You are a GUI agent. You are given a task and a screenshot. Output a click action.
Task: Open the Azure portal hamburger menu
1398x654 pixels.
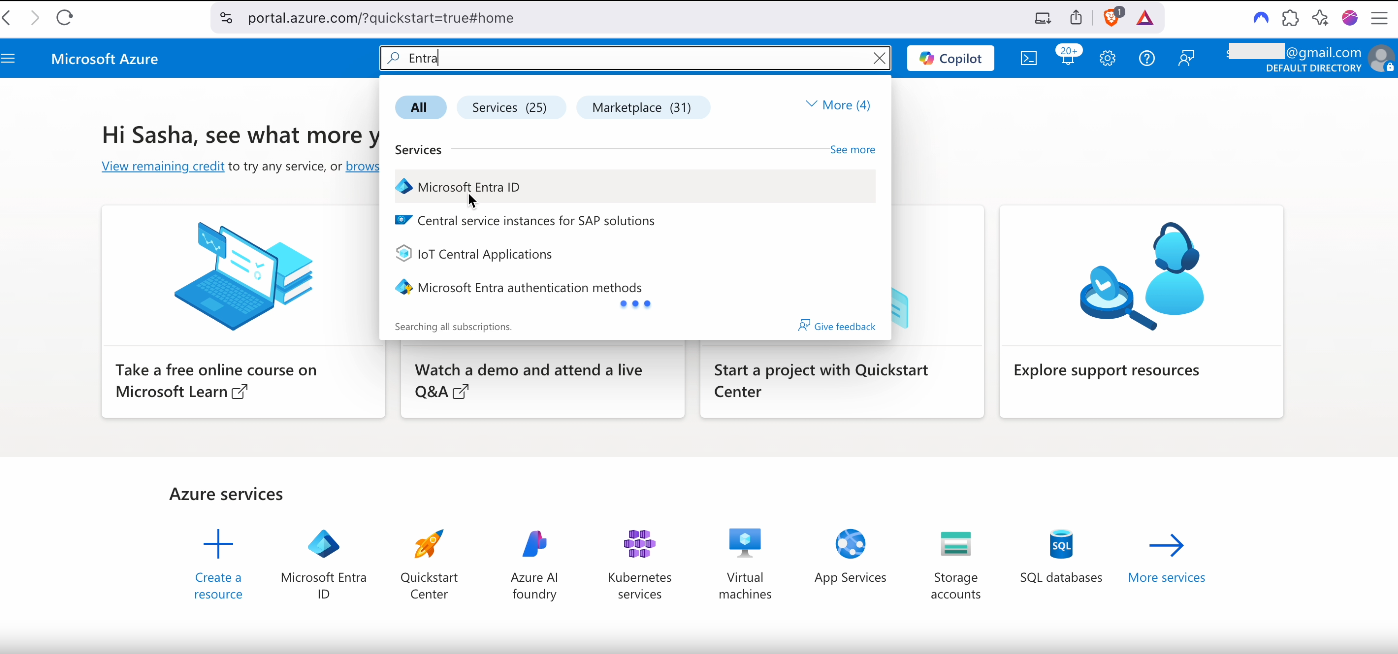pyautogui.click(x=9, y=59)
